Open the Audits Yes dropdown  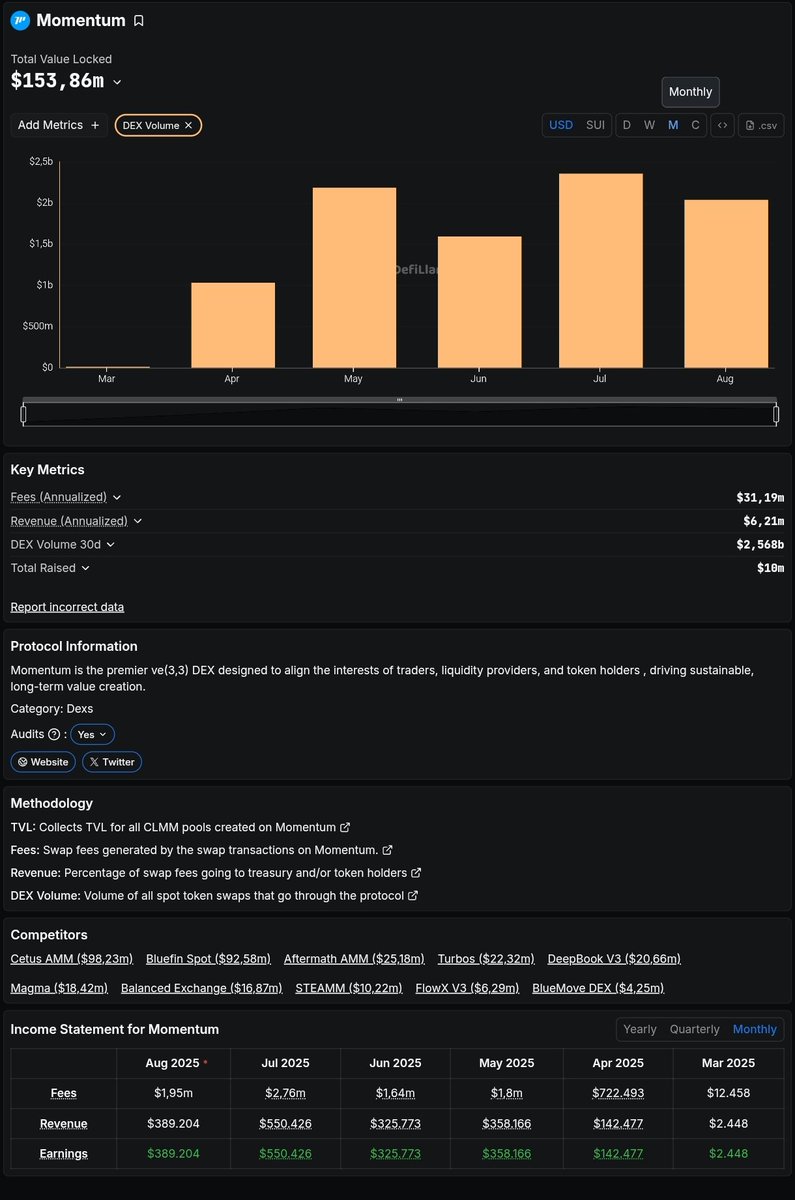pos(92,734)
